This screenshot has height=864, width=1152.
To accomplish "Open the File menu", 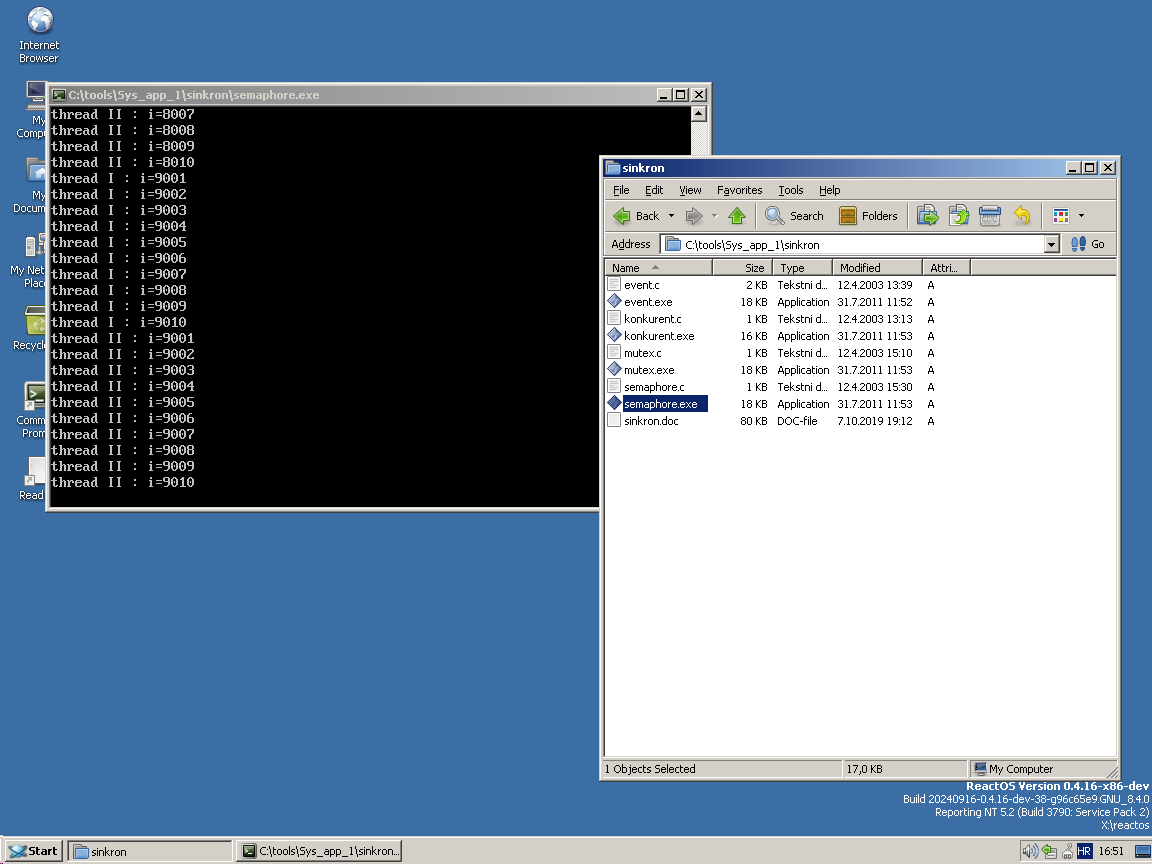I will point(621,190).
